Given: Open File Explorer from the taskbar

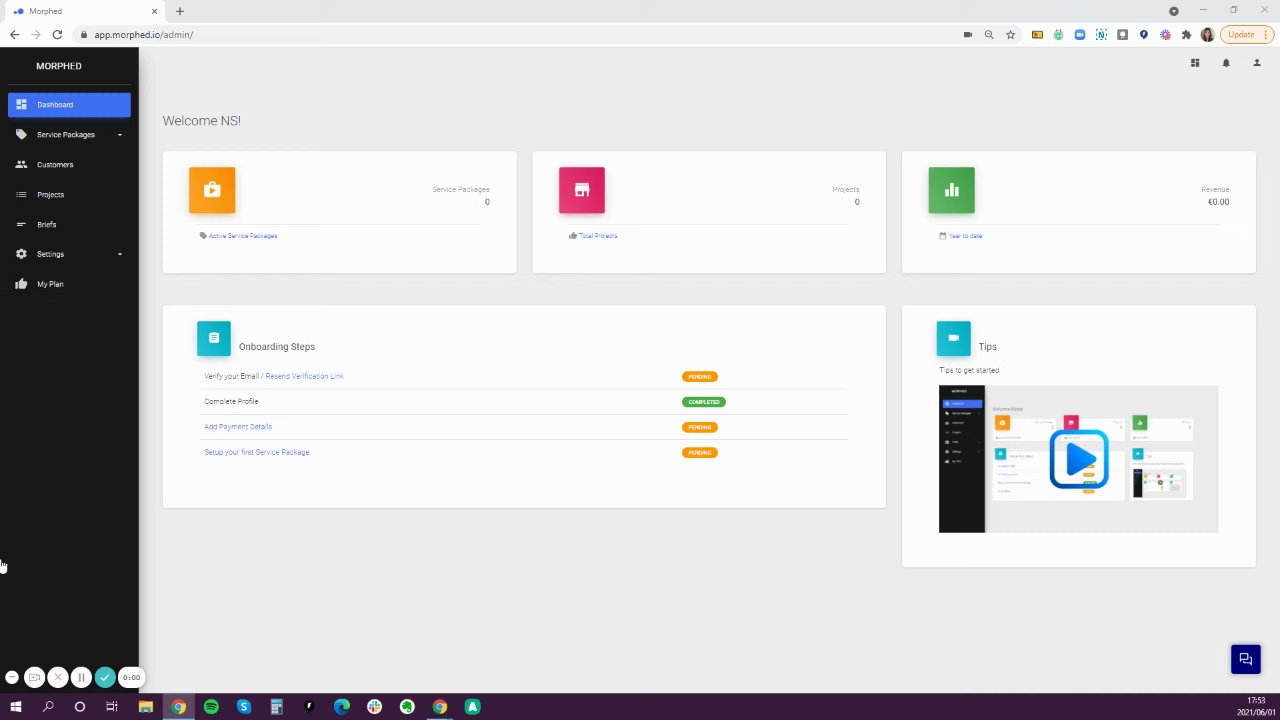Looking at the screenshot, I should click(145, 707).
